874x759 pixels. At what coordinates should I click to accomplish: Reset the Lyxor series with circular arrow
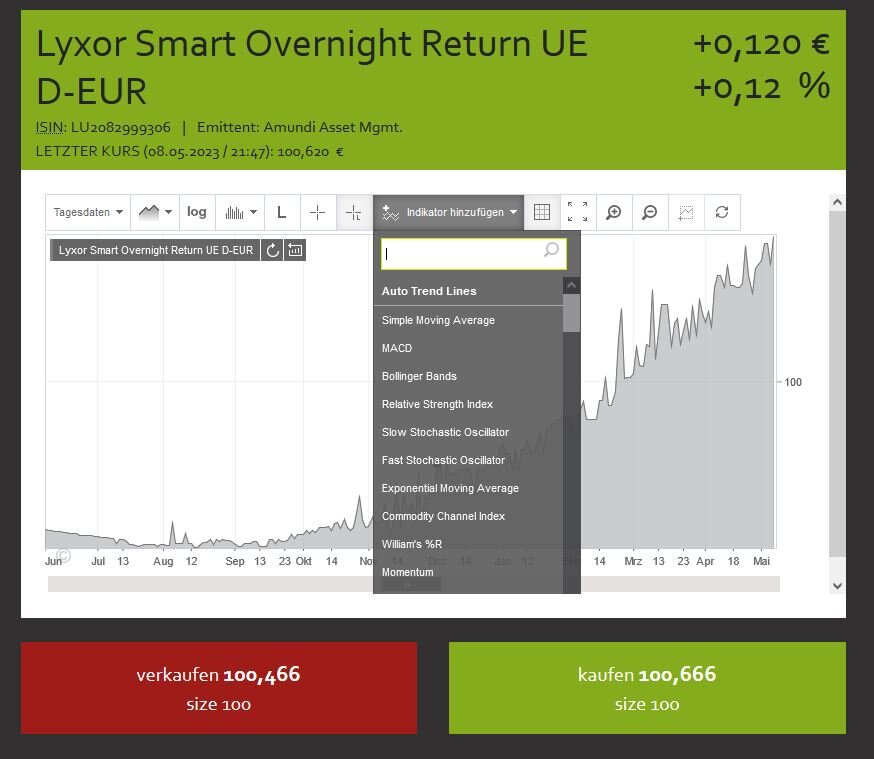pyautogui.click(x=273, y=250)
